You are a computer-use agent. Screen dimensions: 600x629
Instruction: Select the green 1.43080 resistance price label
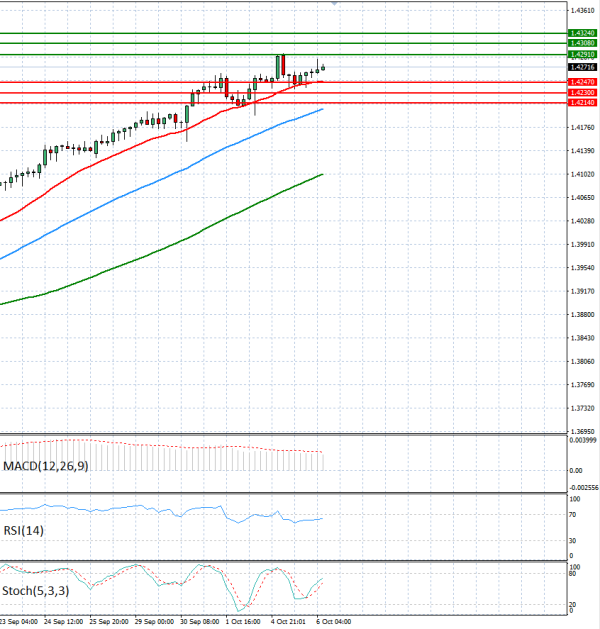click(582, 43)
